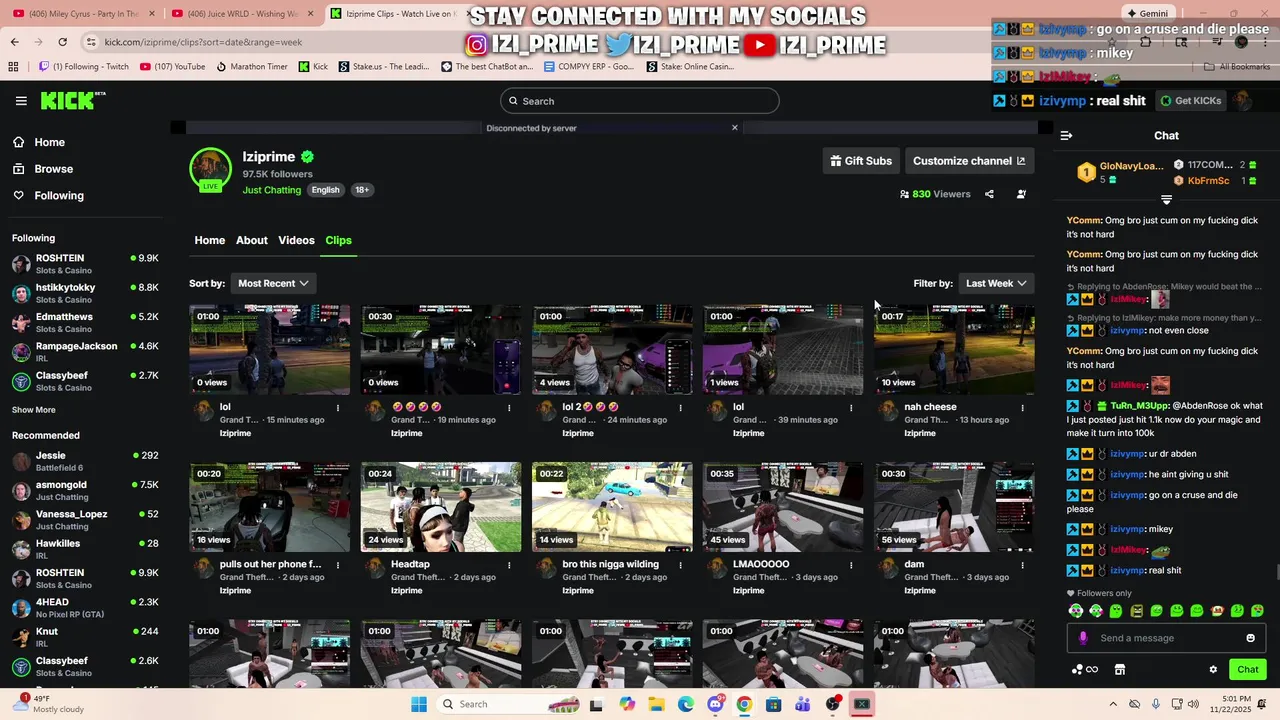The width and height of the screenshot is (1280, 720).
Task: Open Google Chrome from the taskbar
Action: (744, 704)
